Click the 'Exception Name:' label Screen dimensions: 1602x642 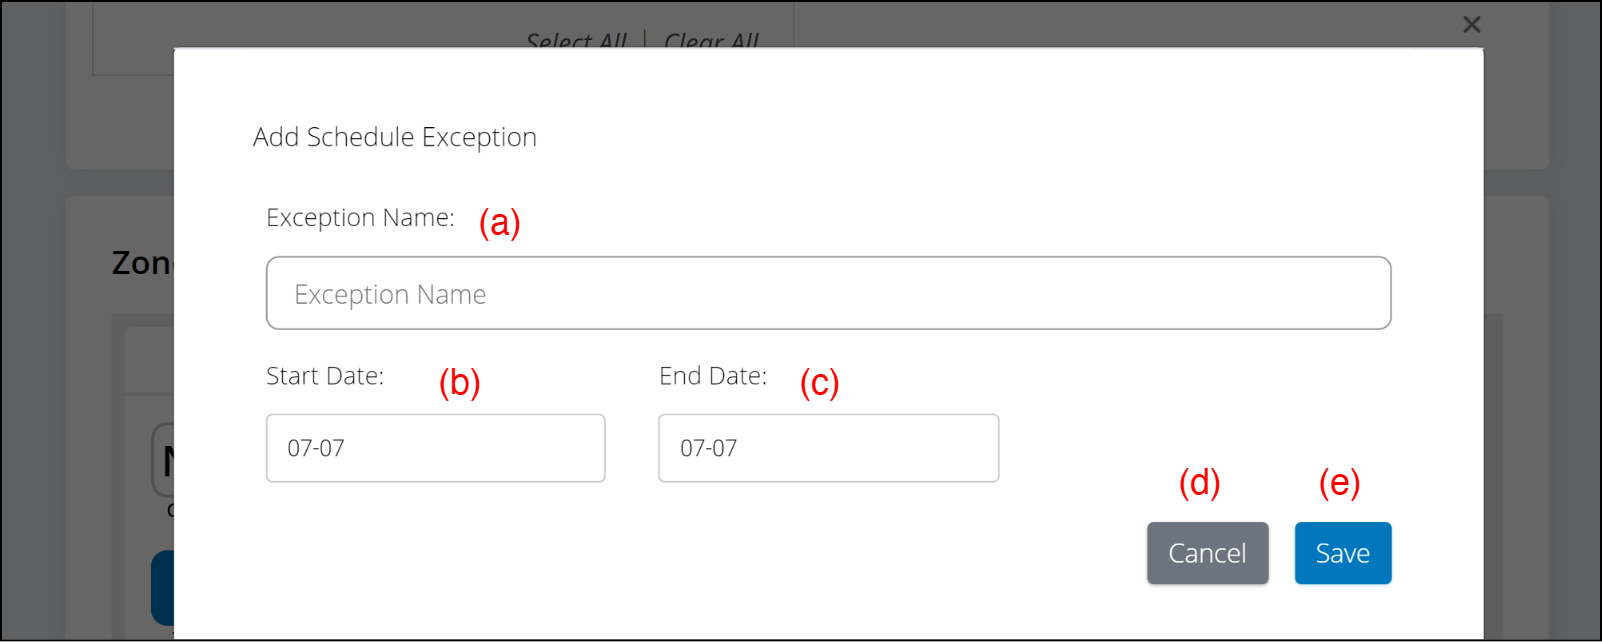coord(360,218)
